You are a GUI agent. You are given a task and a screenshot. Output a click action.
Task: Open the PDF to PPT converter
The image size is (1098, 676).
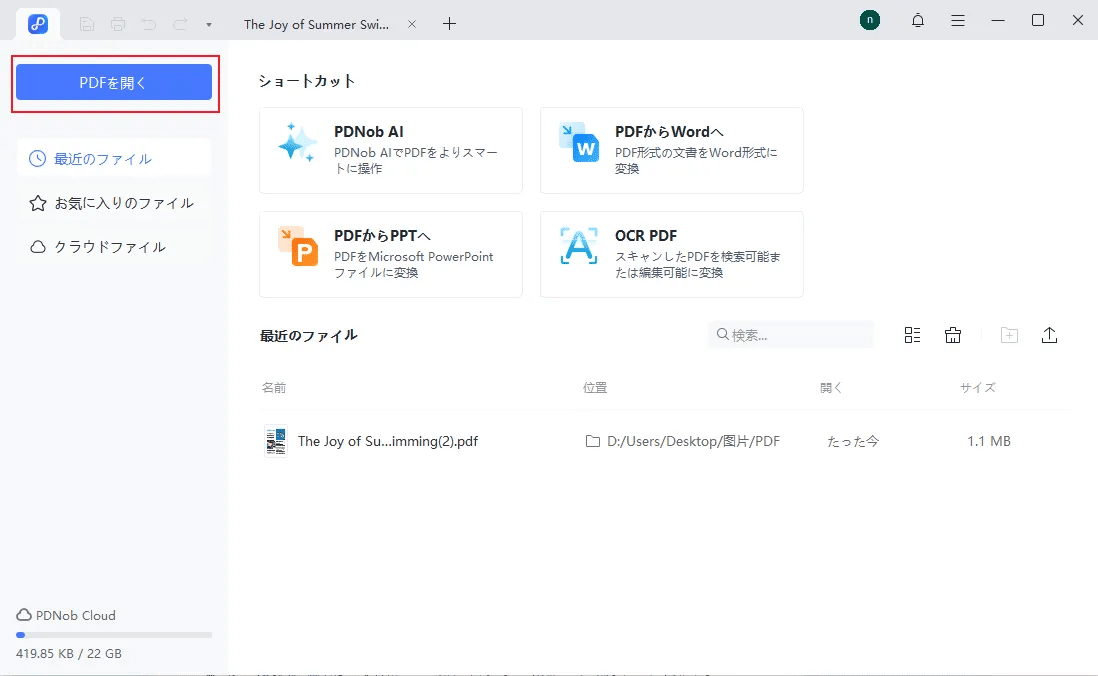coord(390,254)
